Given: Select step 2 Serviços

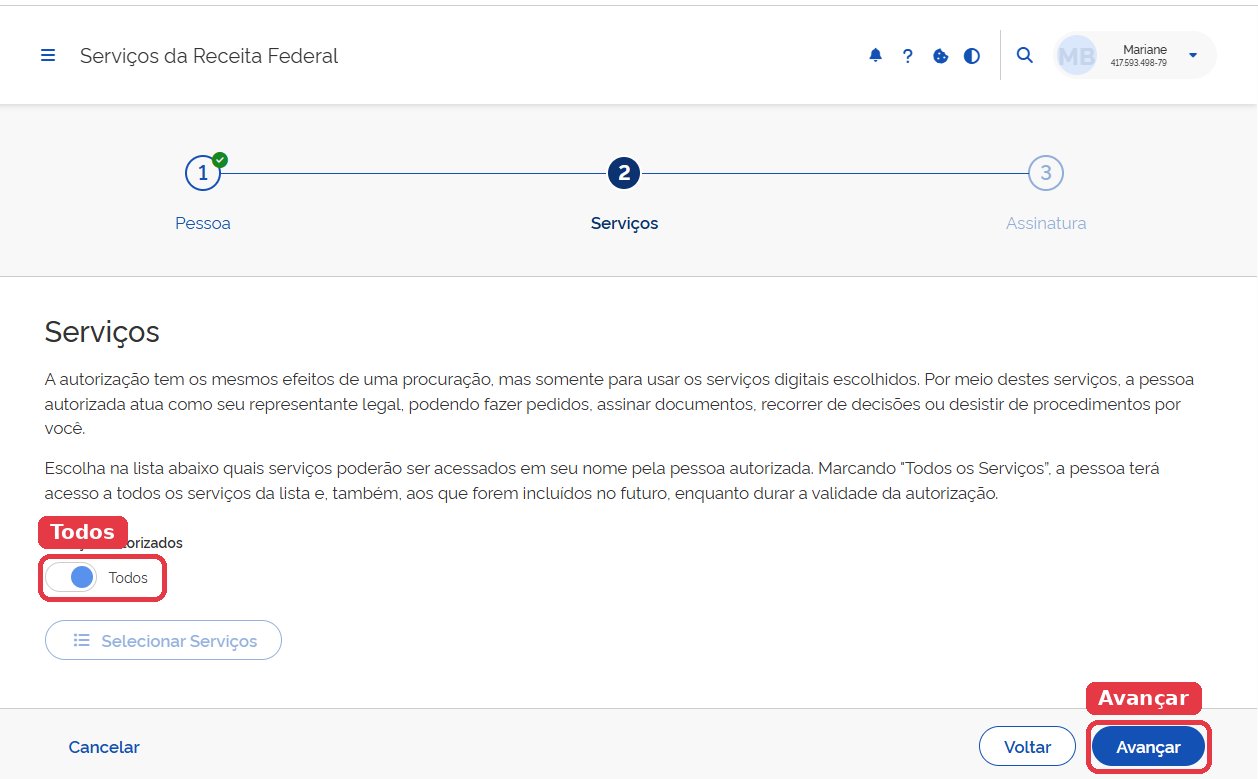Looking at the screenshot, I should pyautogui.click(x=624, y=174).
